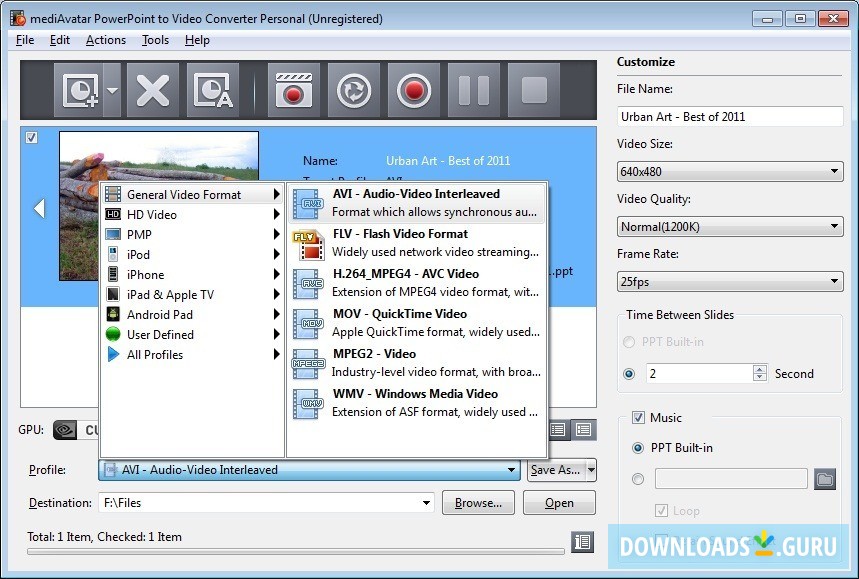Click the Add PowerPoint file toolbar icon
Viewport: 859px width, 579px height.
coord(78,91)
